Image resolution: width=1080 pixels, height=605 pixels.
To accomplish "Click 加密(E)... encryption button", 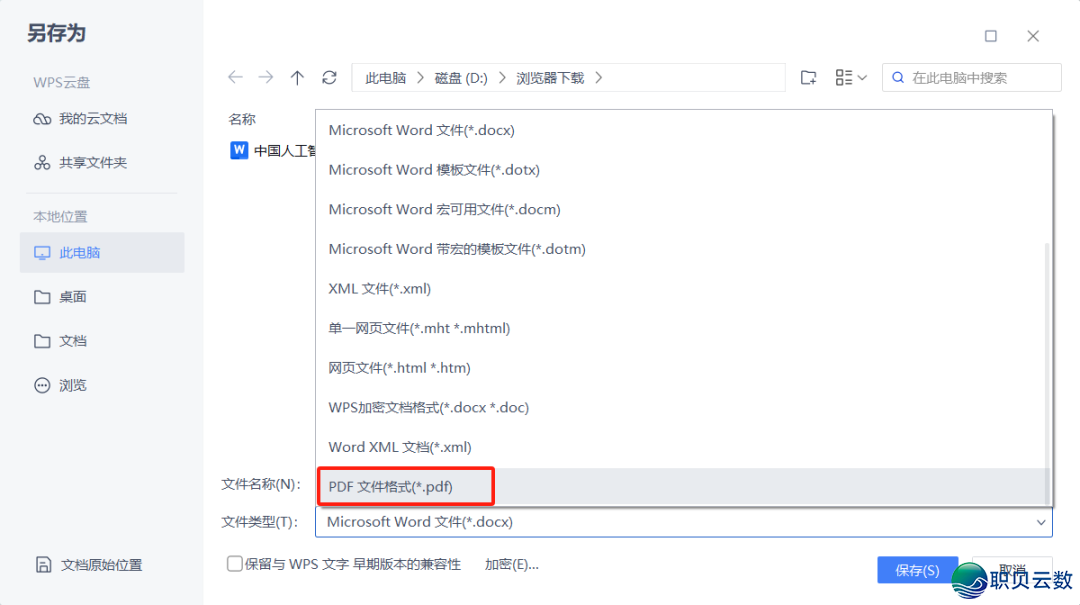I will 511,564.
